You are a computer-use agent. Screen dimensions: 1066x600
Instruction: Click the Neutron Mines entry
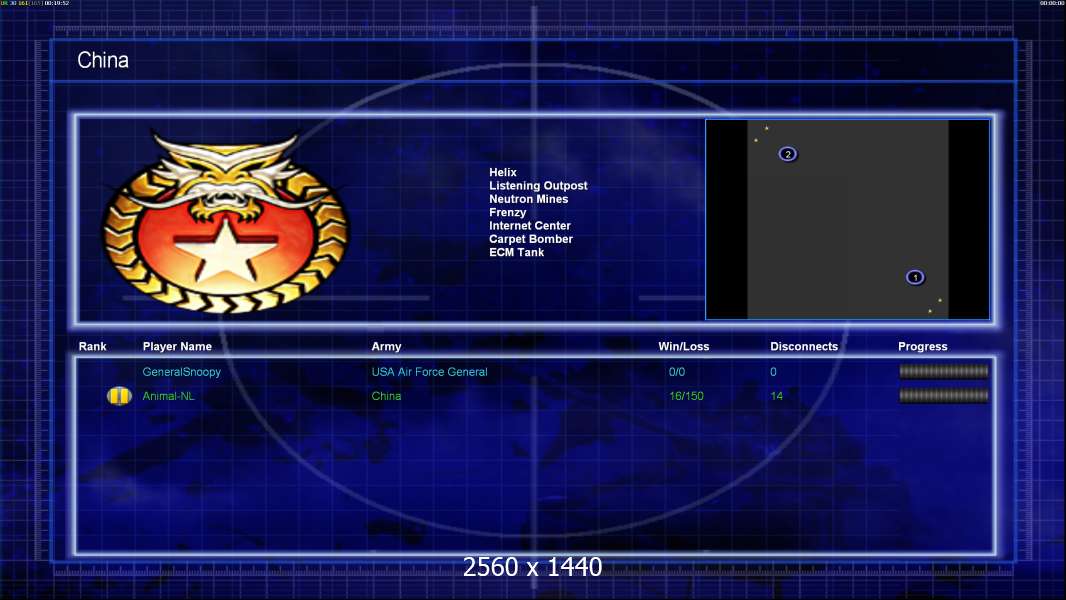pos(528,199)
